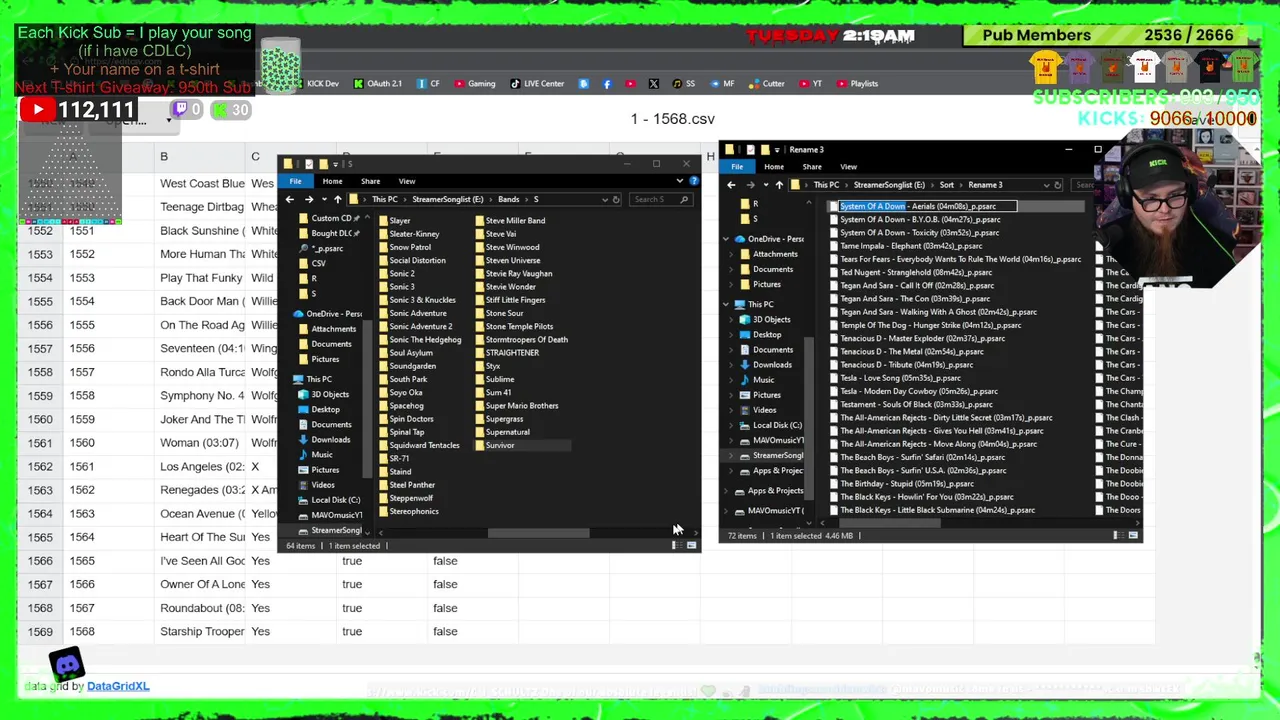
Task: Collapse OneDrive tree node in Rename 3 window
Action: point(727,239)
